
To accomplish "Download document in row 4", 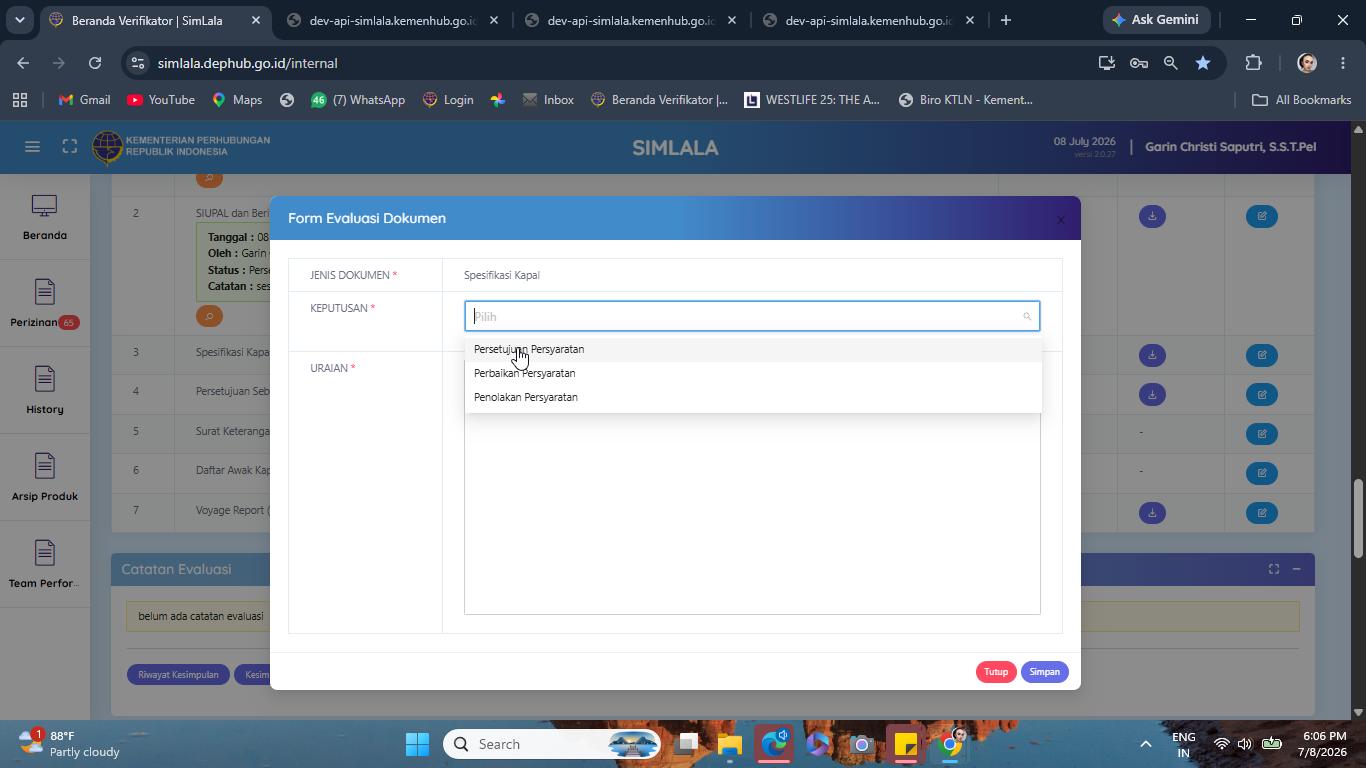I will click(x=1152, y=394).
